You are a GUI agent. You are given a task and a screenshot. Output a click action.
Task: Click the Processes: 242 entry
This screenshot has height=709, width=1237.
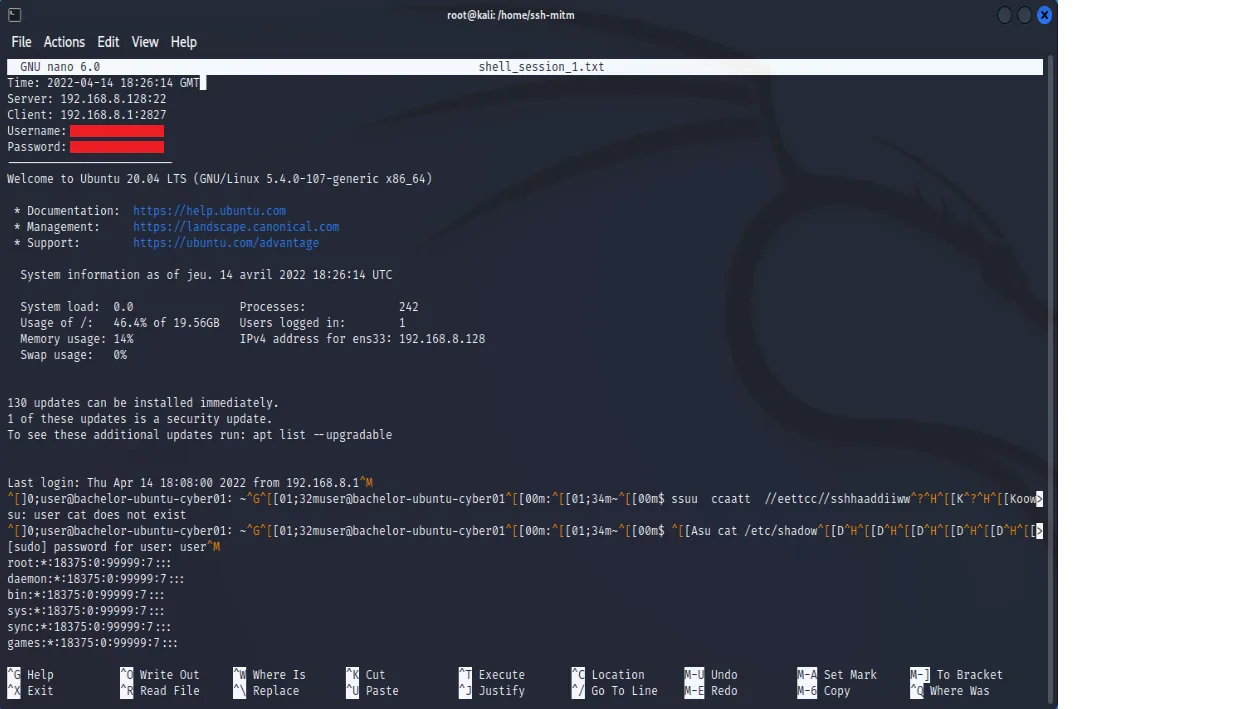click(x=329, y=307)
